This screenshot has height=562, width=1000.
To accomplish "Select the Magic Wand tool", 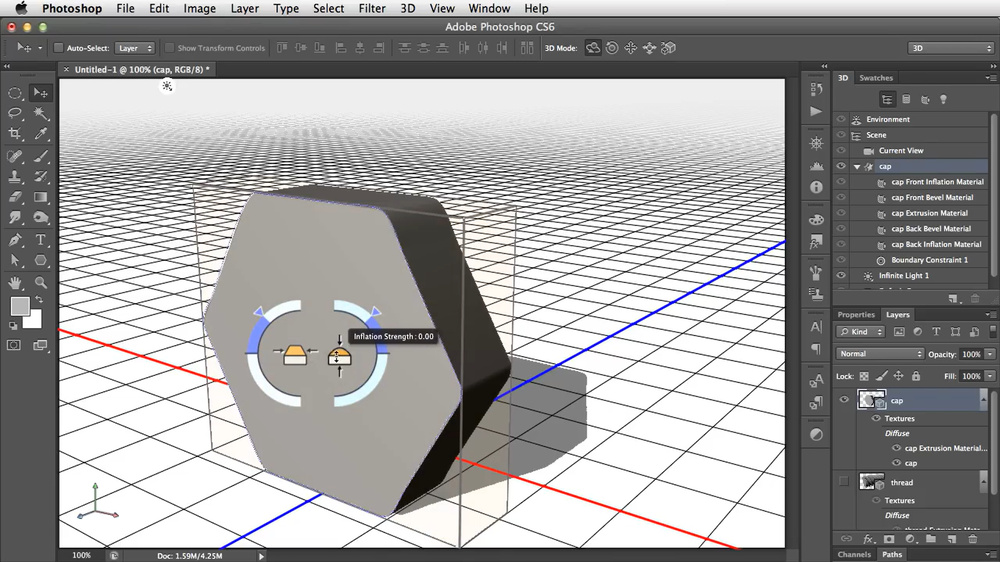I will click(41, 114).
